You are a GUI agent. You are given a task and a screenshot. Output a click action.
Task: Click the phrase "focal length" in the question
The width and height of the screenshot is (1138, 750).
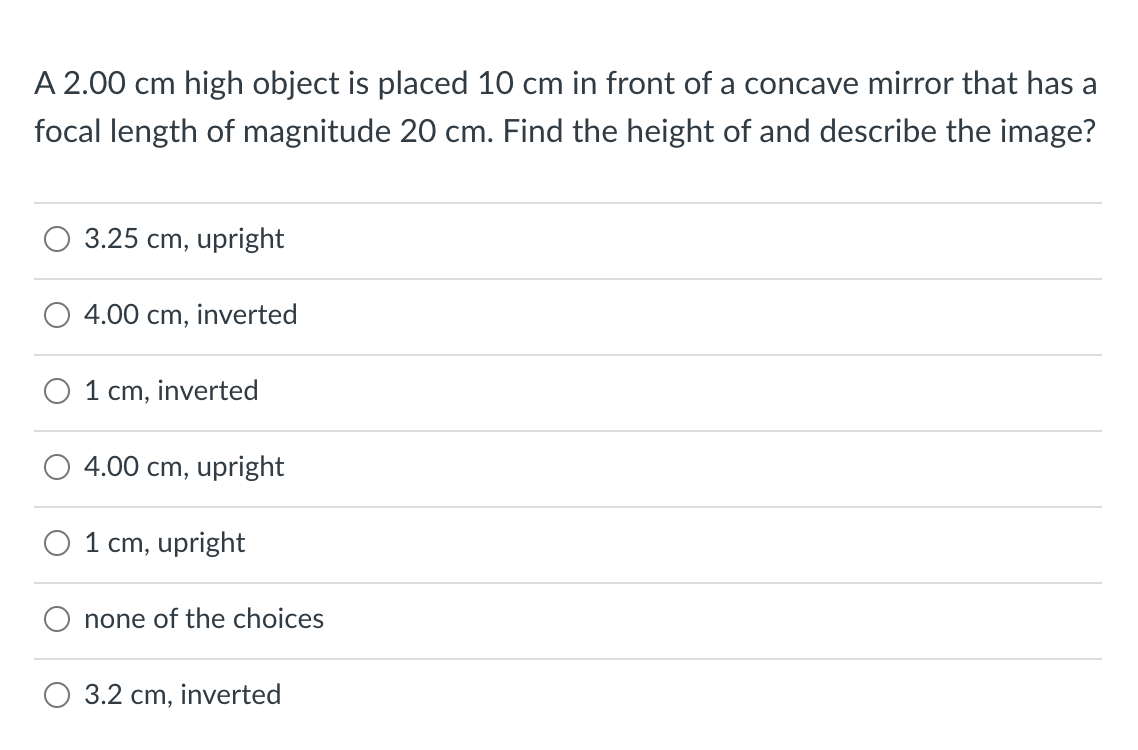click(110, 132)
